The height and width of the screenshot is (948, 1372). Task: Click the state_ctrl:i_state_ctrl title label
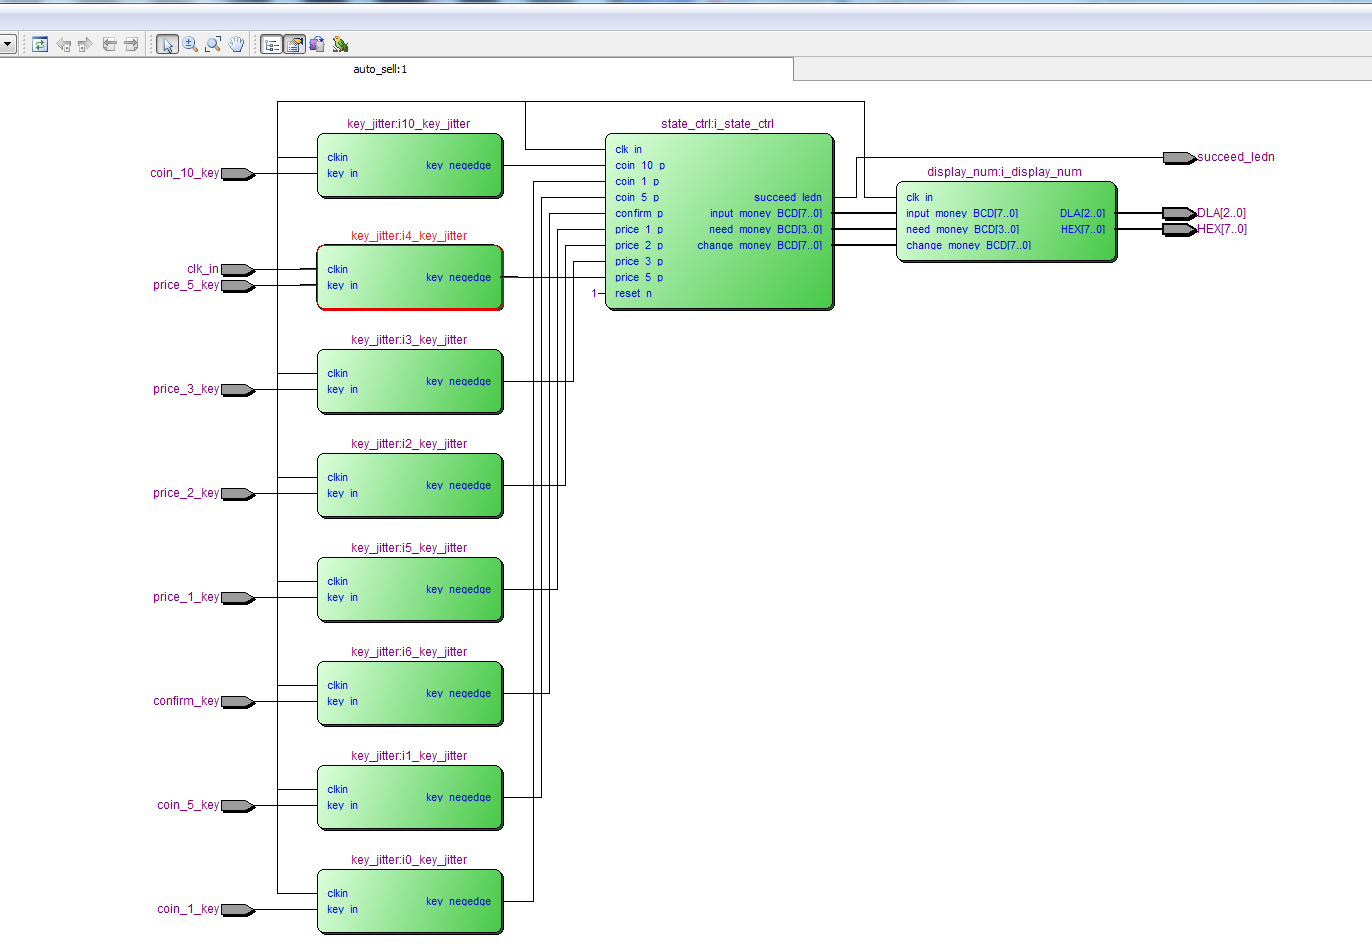click(x=717, y=124)
